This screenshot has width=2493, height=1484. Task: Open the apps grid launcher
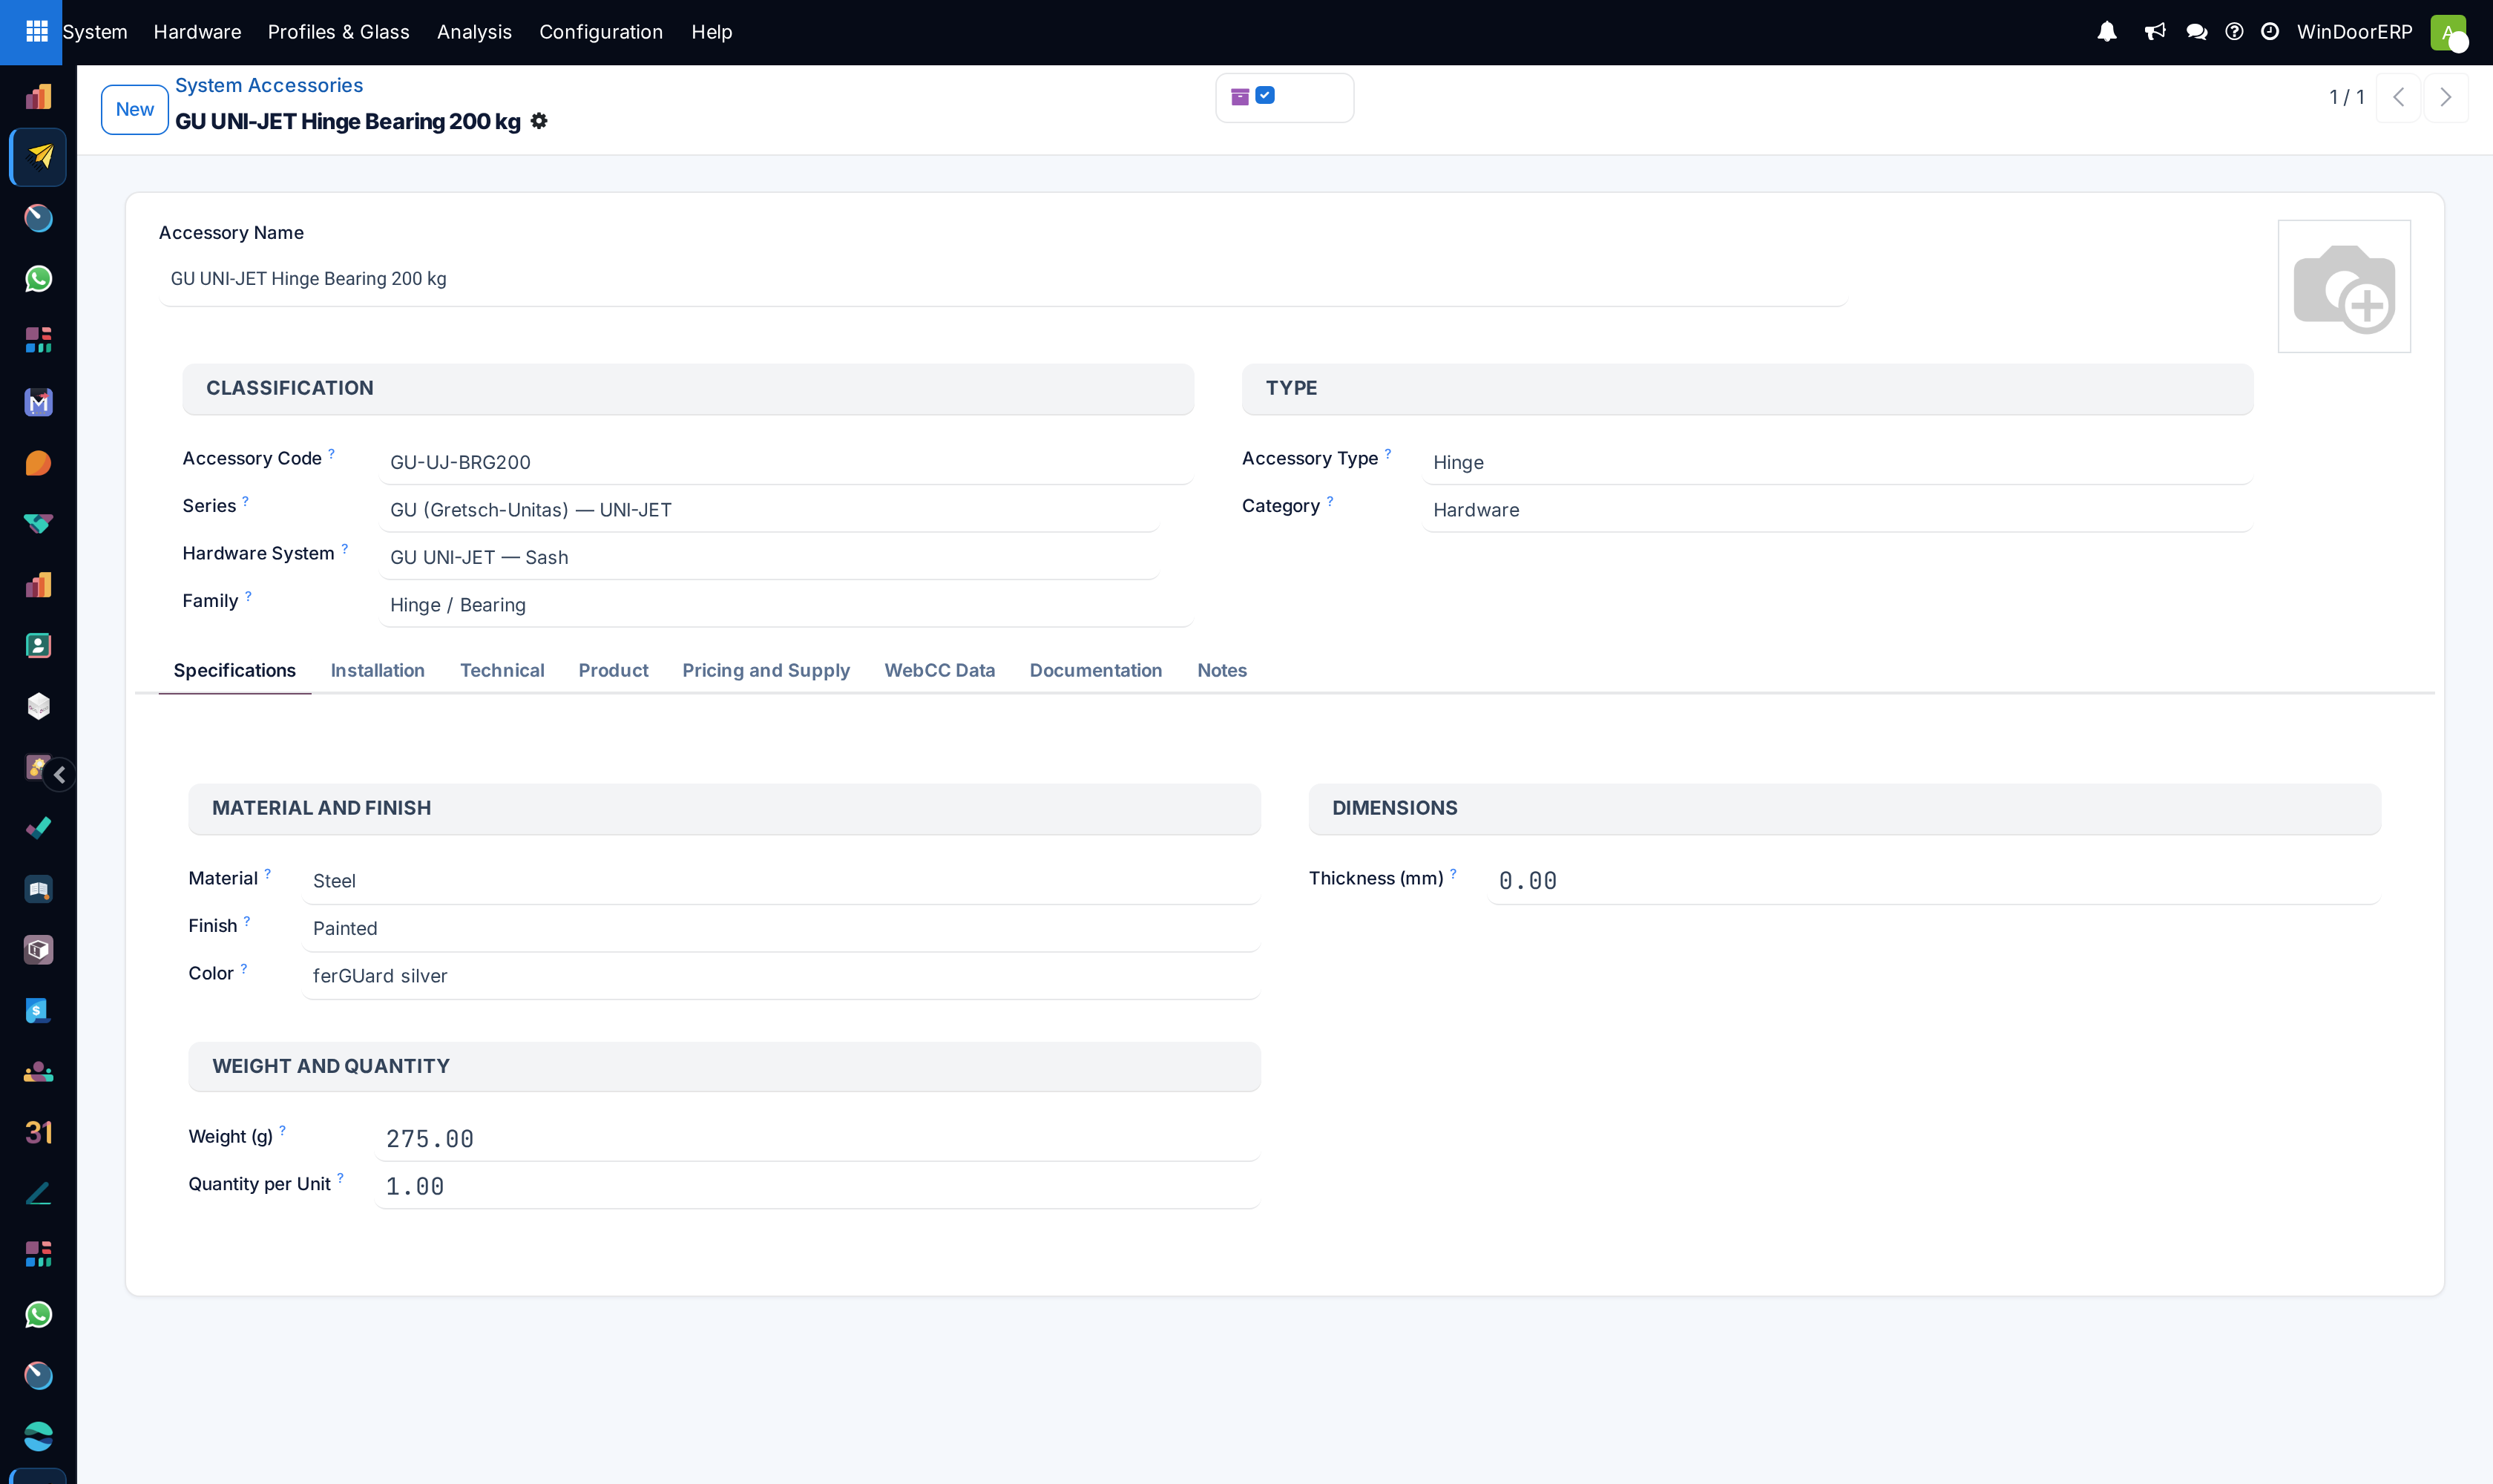(x=37, y=32)
